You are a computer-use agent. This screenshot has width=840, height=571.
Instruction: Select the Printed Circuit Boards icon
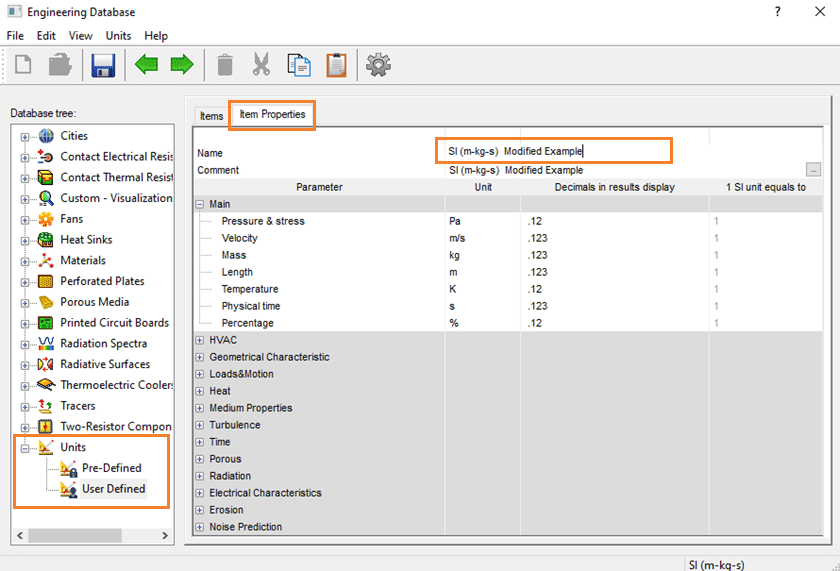pos(46,323)
